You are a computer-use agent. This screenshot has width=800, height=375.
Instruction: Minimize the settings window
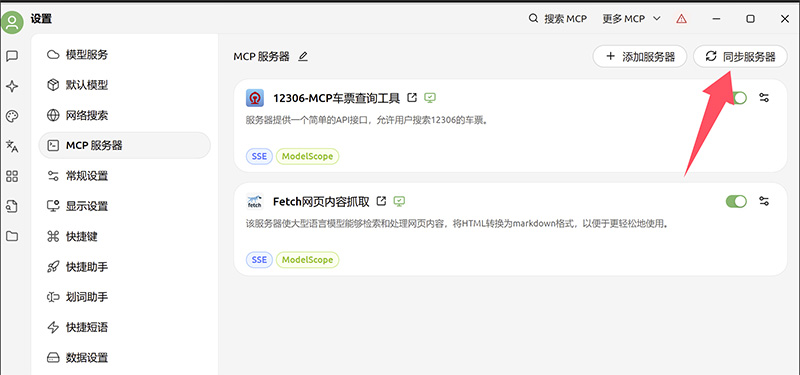tap(717, 19)
